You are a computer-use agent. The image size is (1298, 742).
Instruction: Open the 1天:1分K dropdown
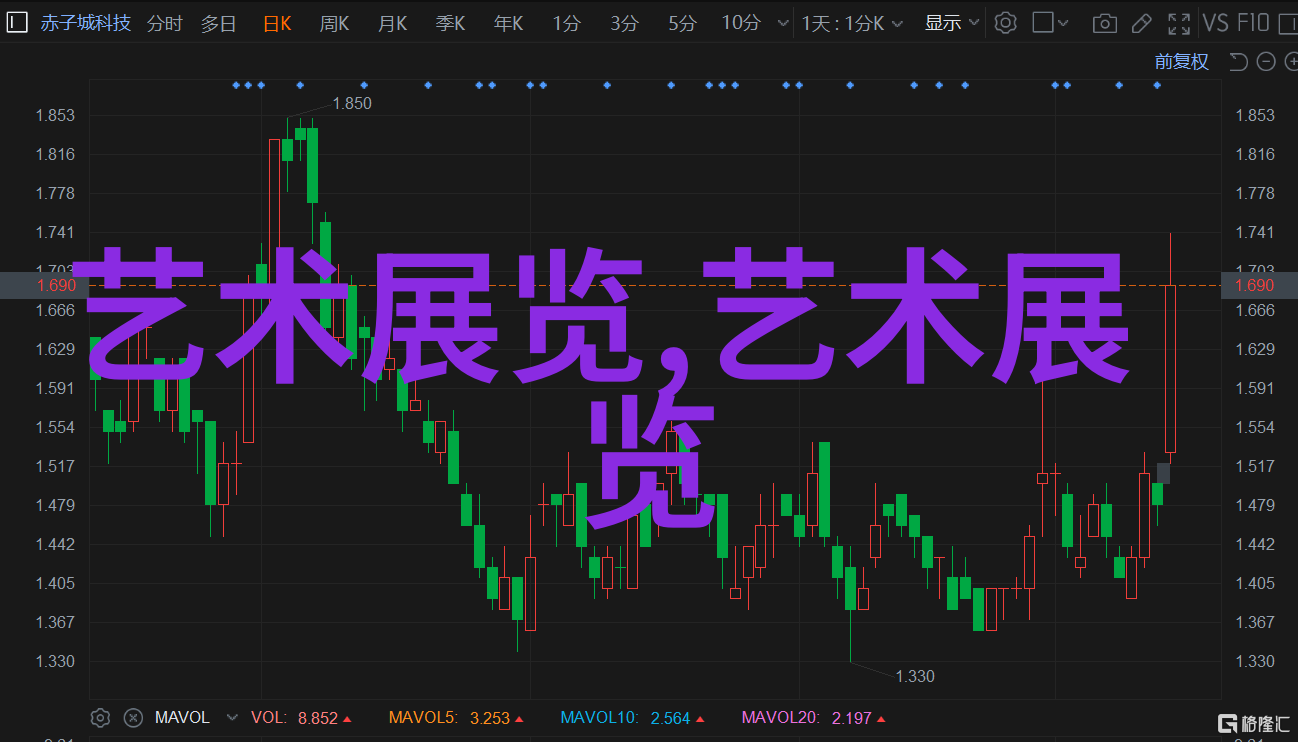852,22
